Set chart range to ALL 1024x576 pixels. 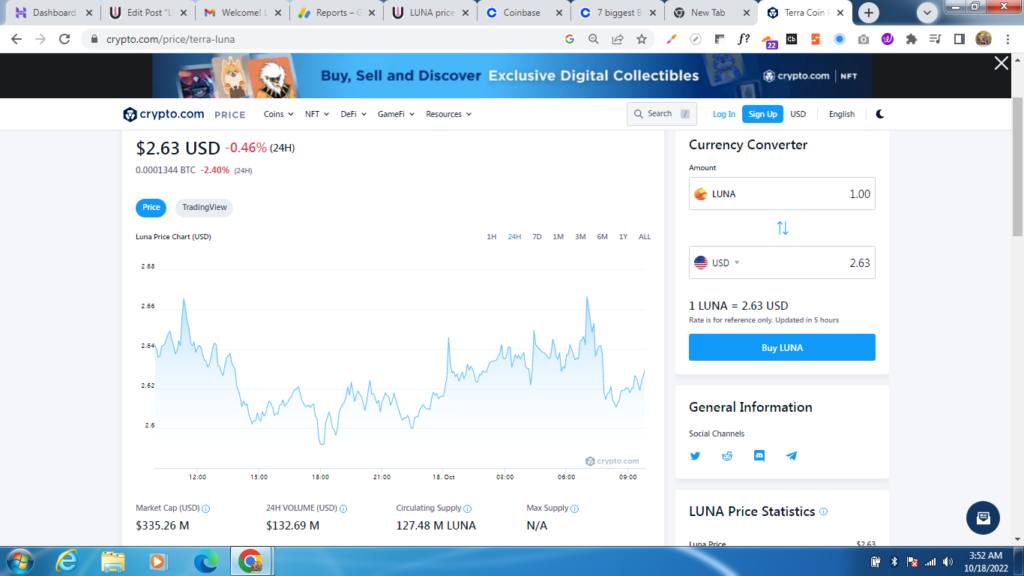(x=645, y=237)
